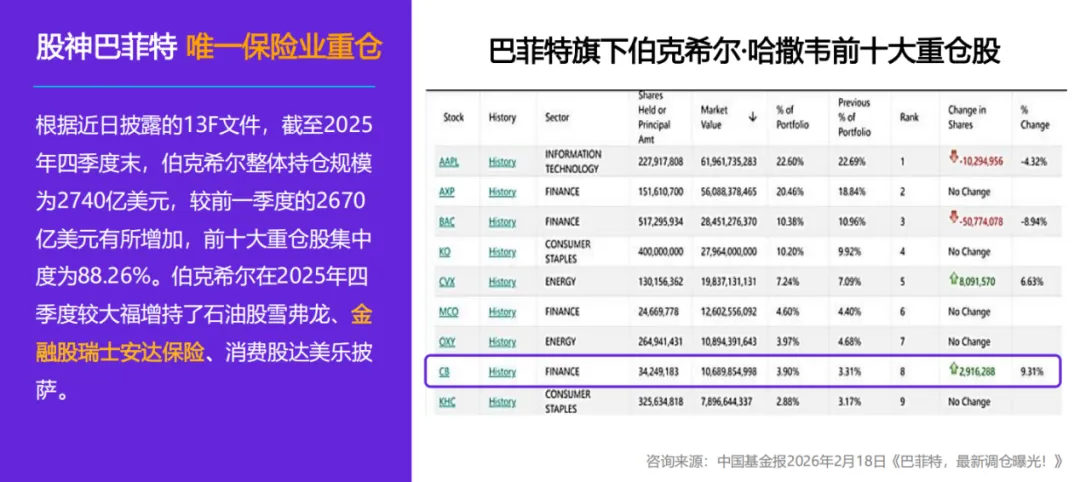The height and width of the screenshot is (482, 1080).
Task: Click market value 28,451,276,370
Action: 729,222
